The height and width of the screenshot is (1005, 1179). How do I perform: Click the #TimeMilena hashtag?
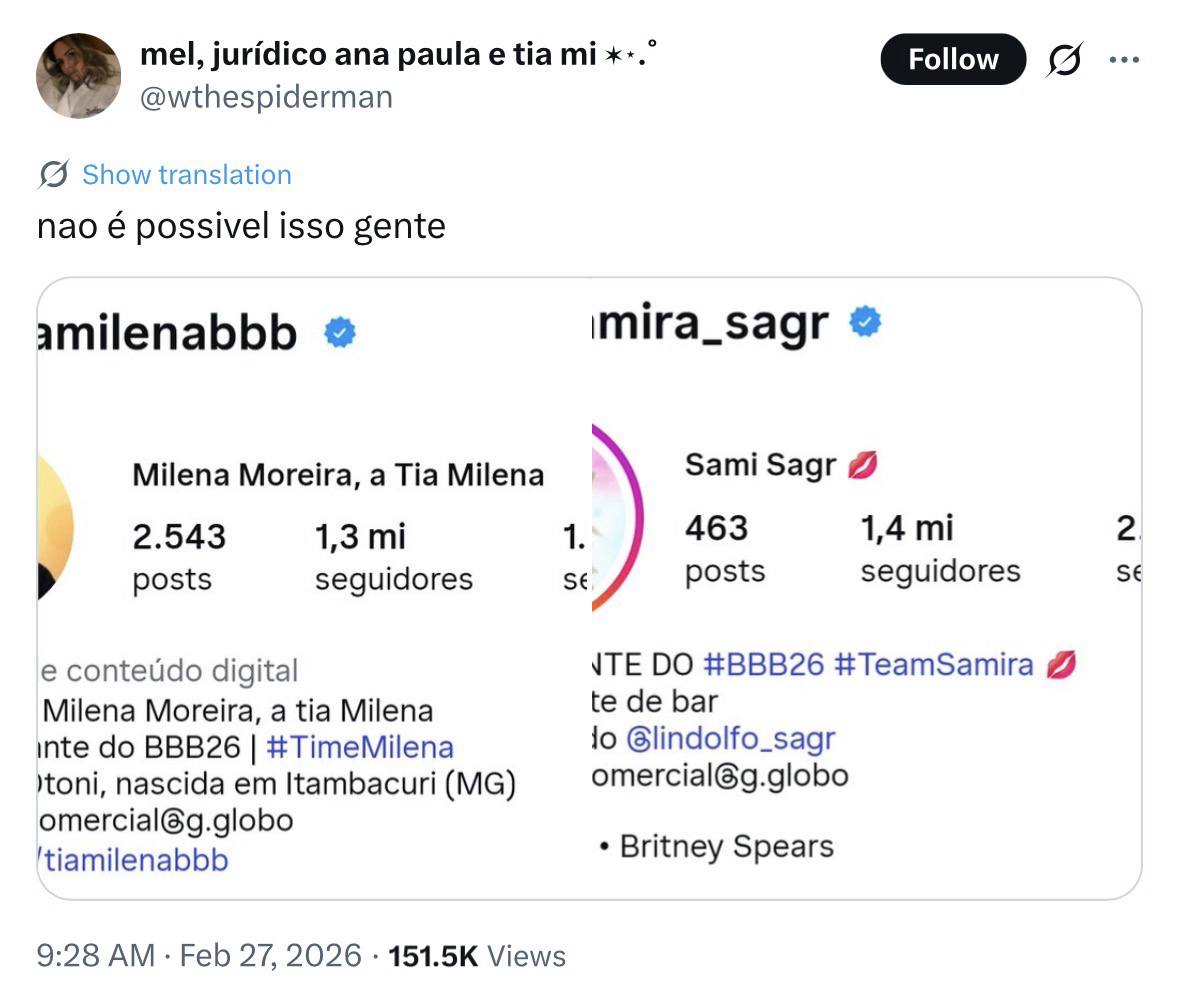click(360, 747)
